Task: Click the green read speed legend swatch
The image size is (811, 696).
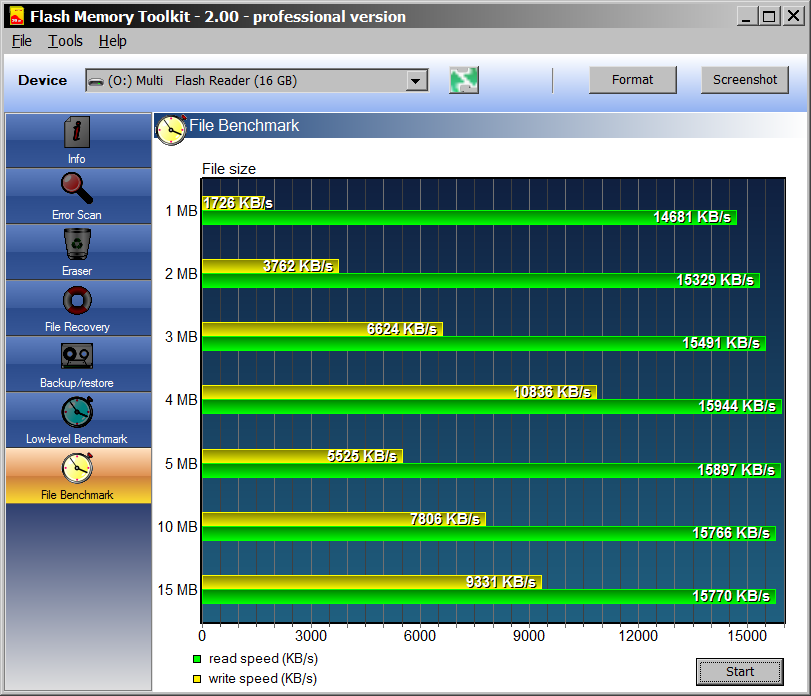Action: (x=197, y=659)
